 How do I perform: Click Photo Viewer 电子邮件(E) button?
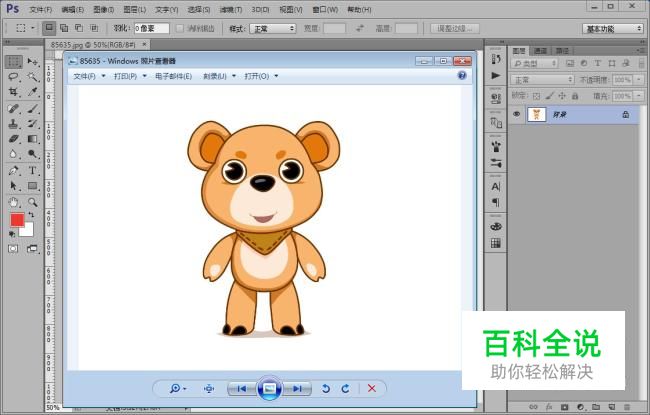[x=173, y=76]
